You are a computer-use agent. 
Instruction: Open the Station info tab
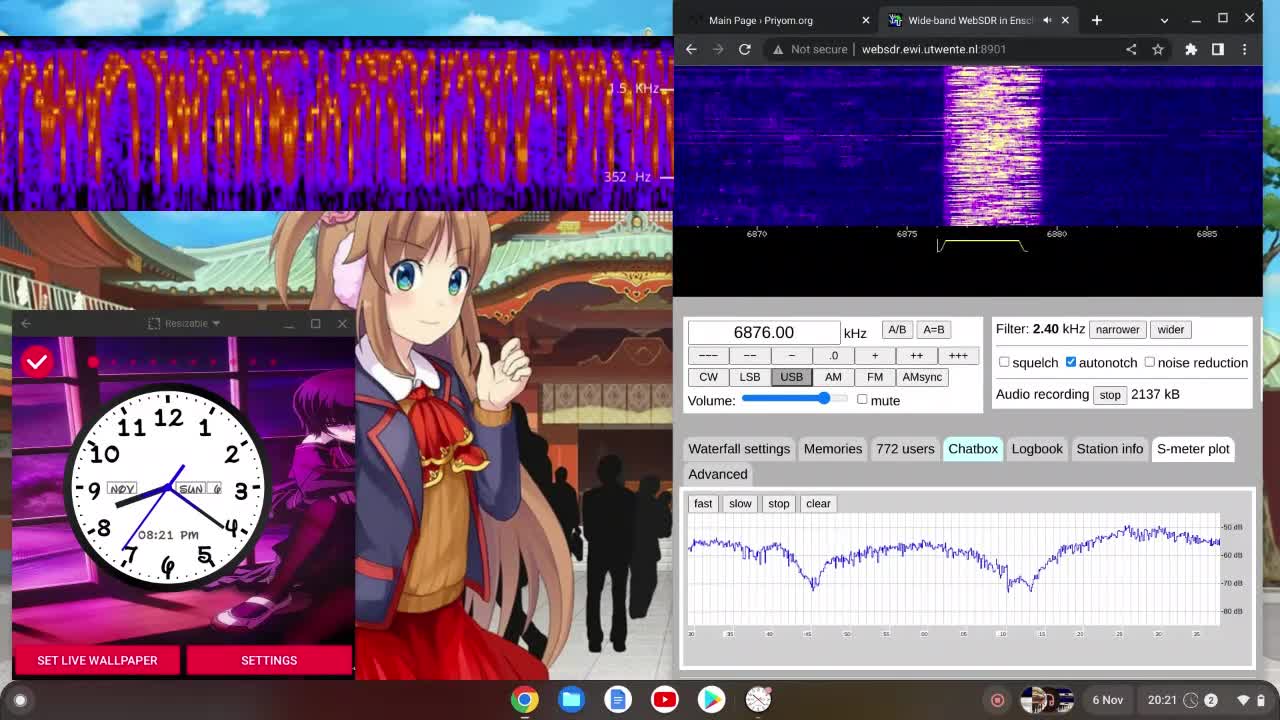pyautogui.click(x=1110, y=448)
